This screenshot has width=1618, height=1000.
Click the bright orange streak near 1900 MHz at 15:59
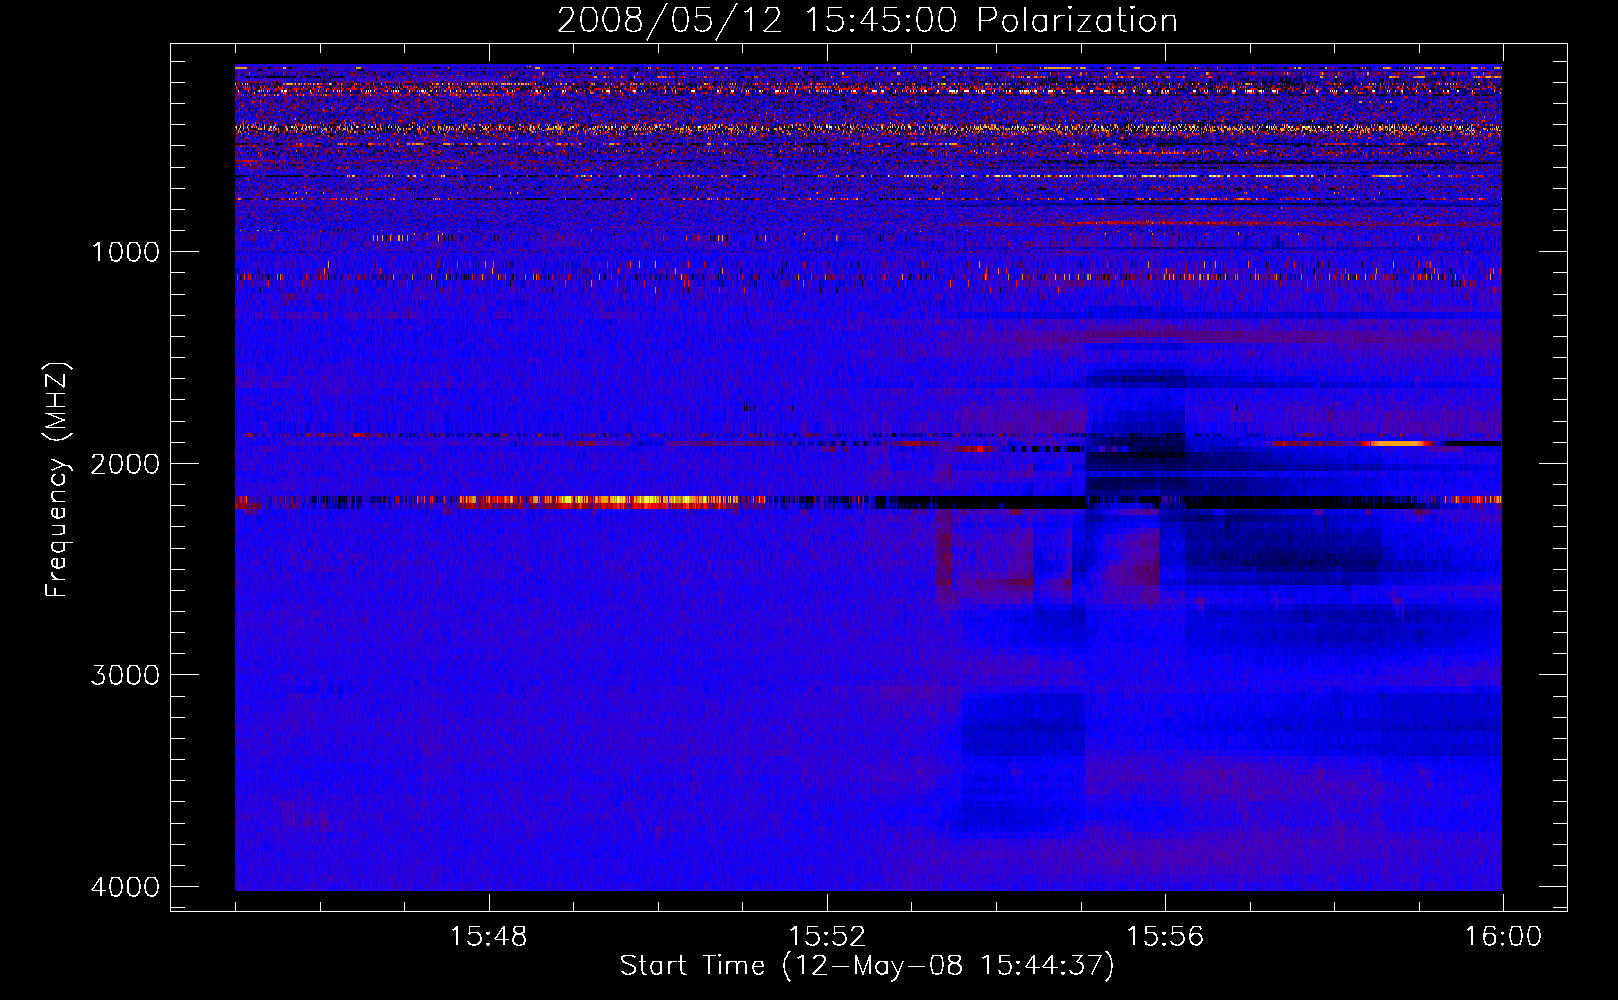[x=1398, y=443]
